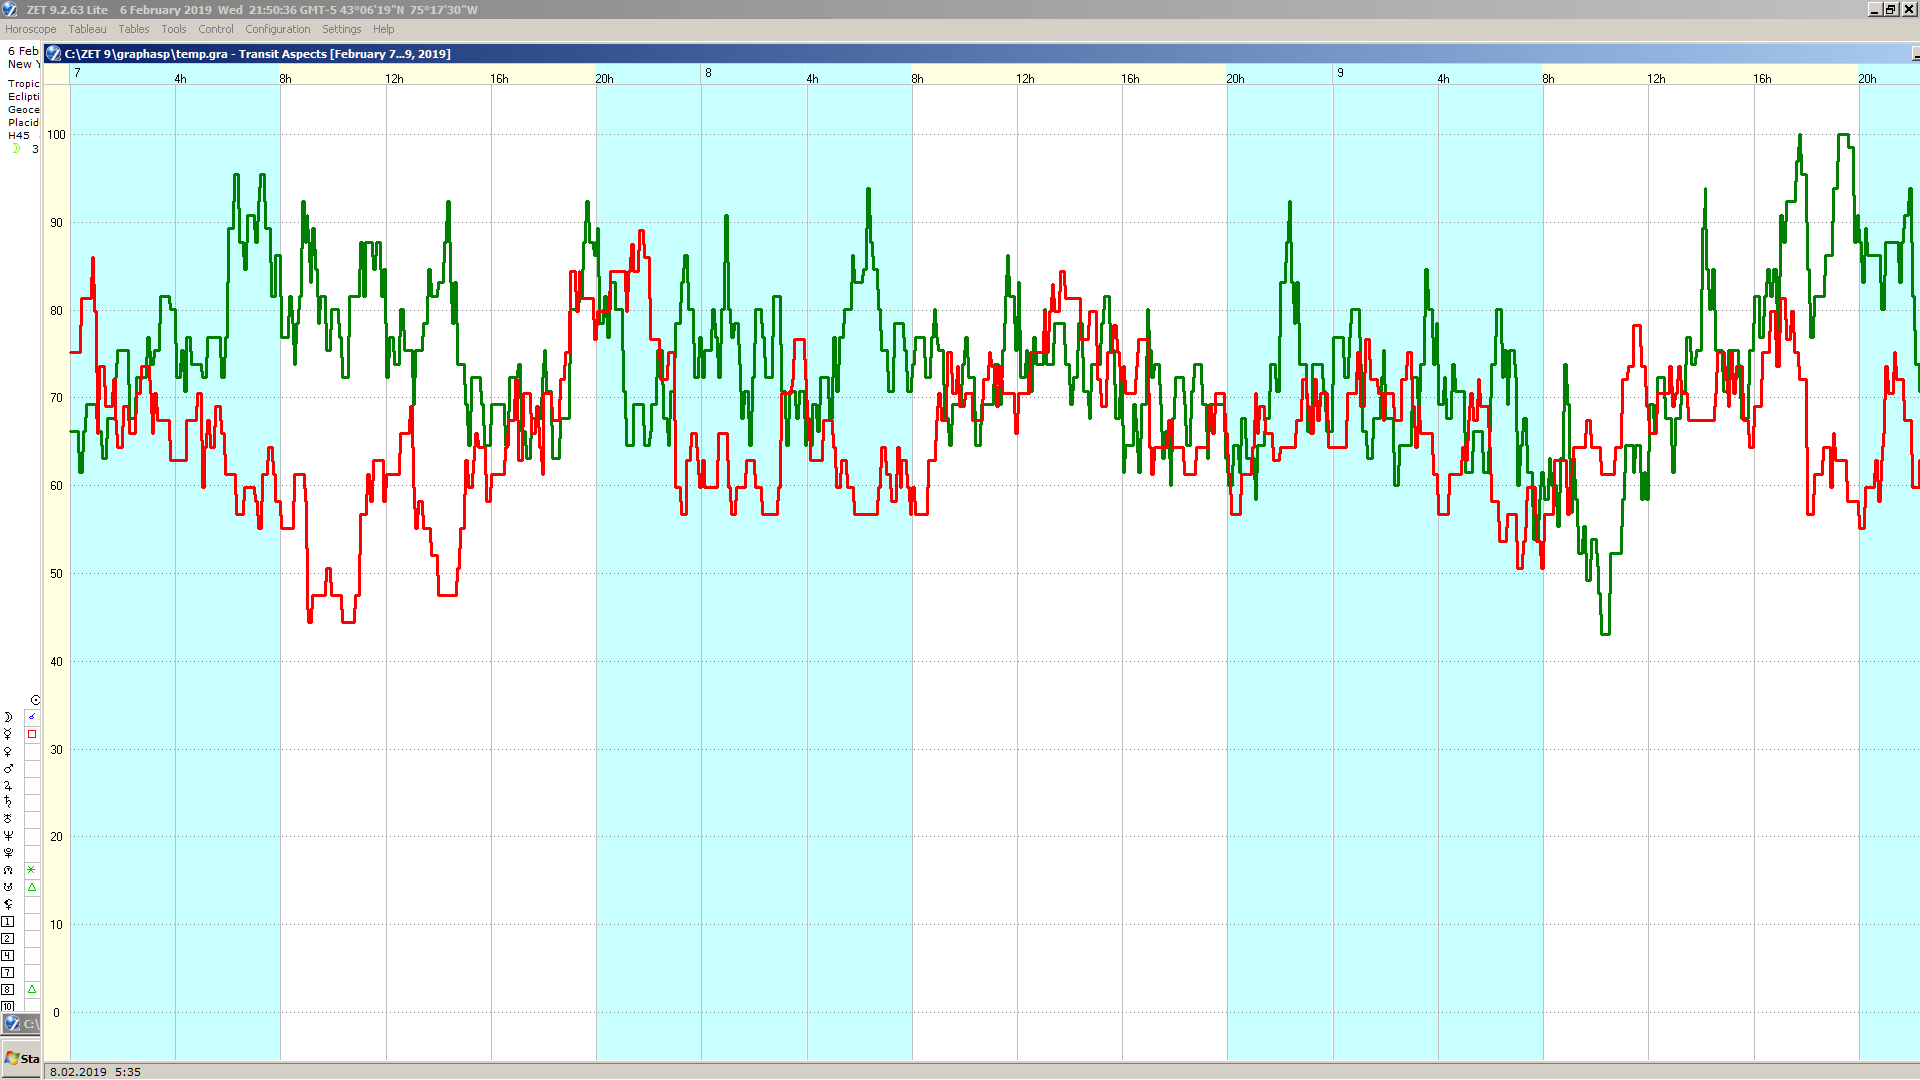Click the South Node symbol in the column
Image resolution: width=1920 pixels, height=1080 pixels.
click(x=8, y=887)
